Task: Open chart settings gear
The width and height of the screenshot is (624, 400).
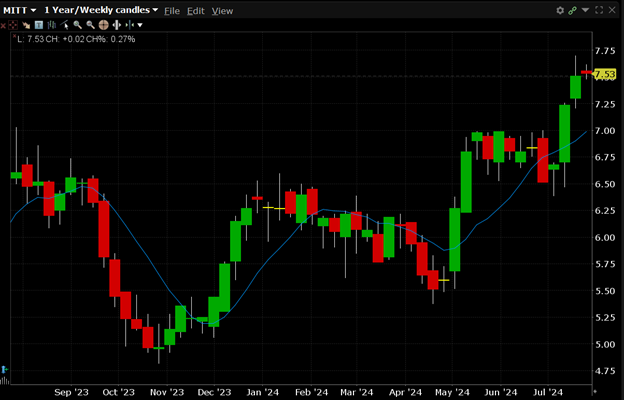Action: tap(560, 10)
